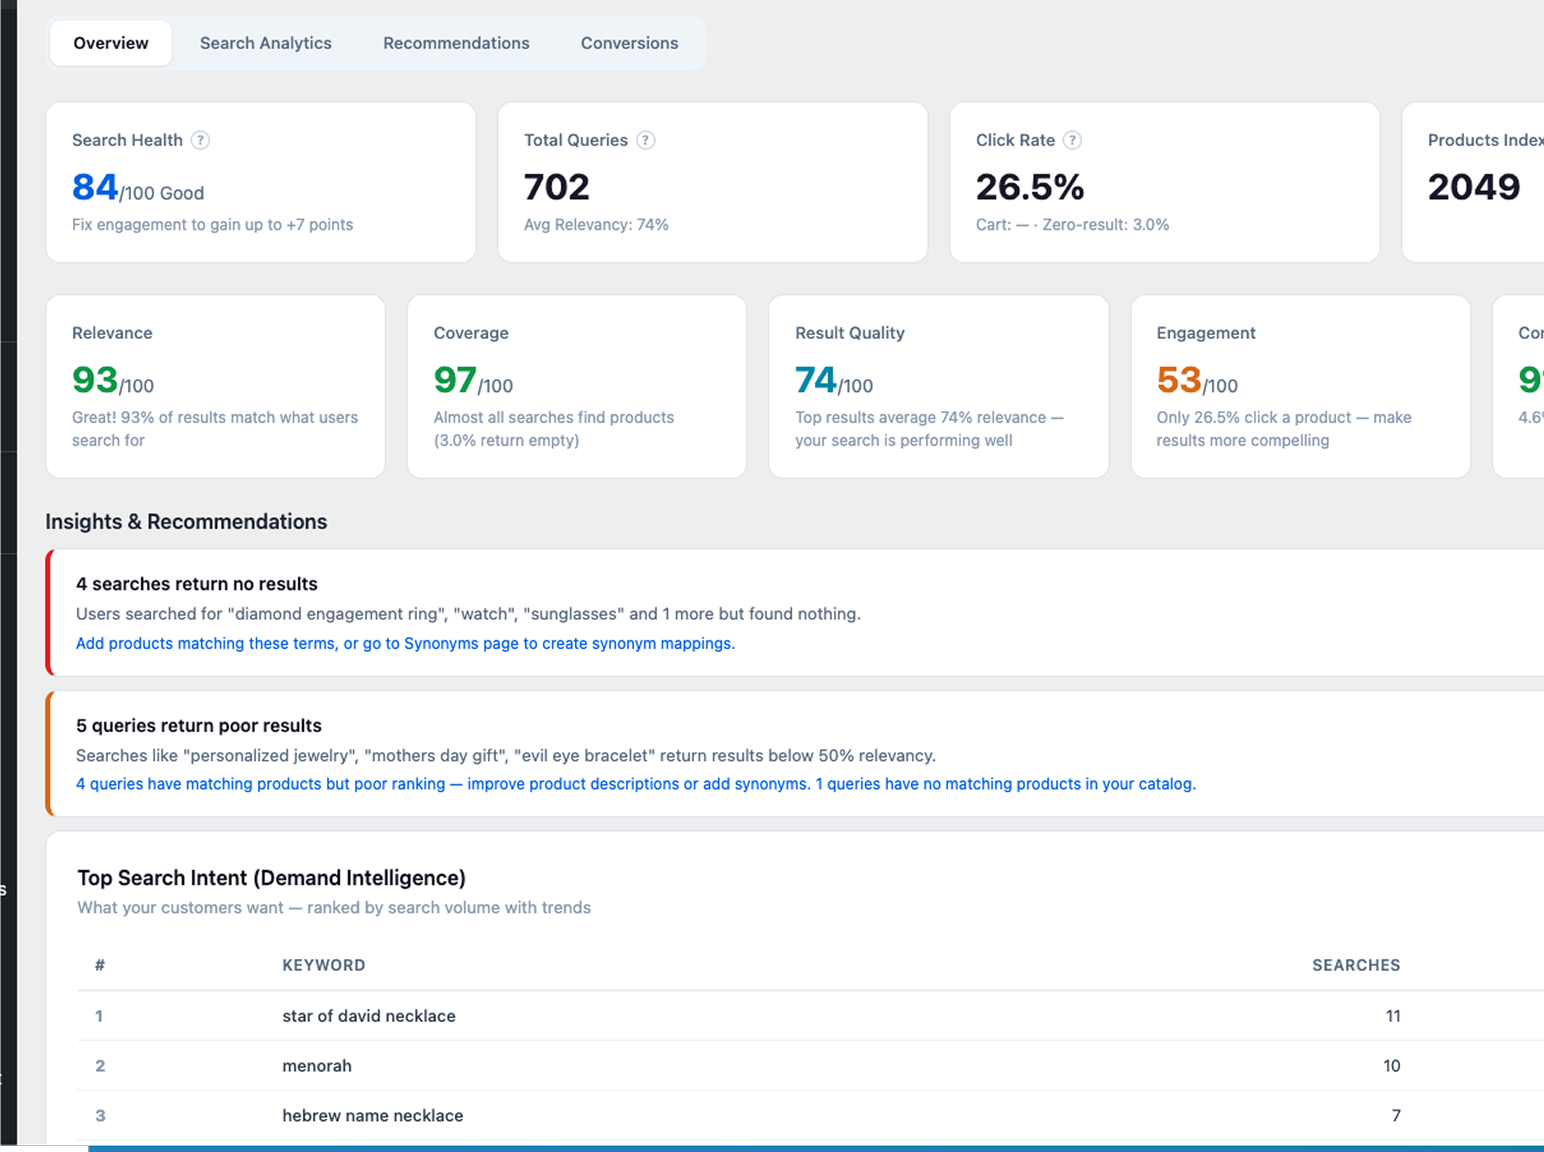Select the Coverage 97/100 card

576,386
